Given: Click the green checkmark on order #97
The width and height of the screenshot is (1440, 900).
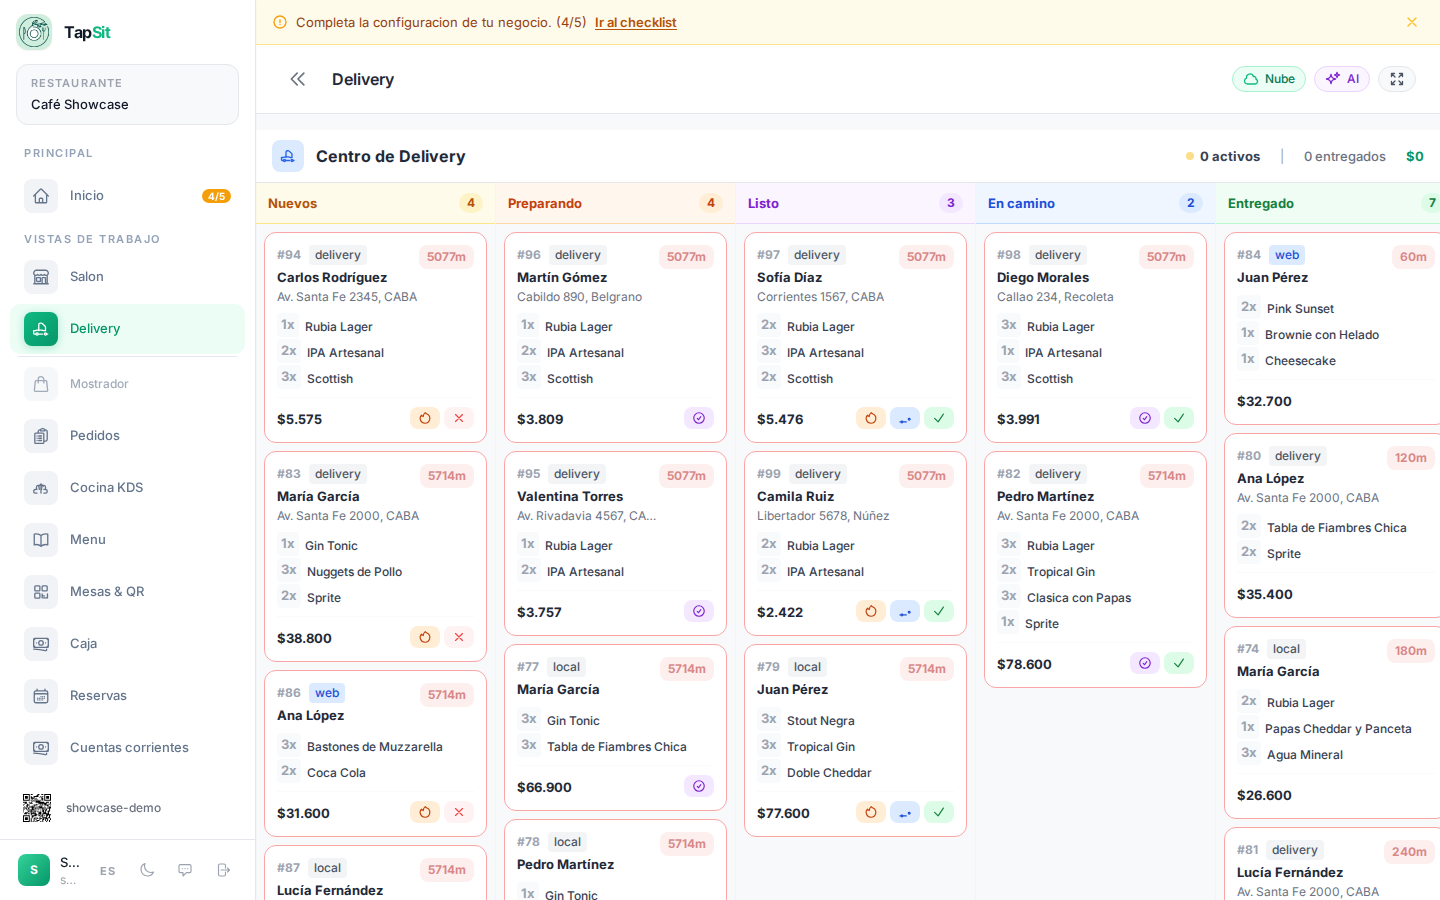Looking at the screenshot, I should coord(939,418).
